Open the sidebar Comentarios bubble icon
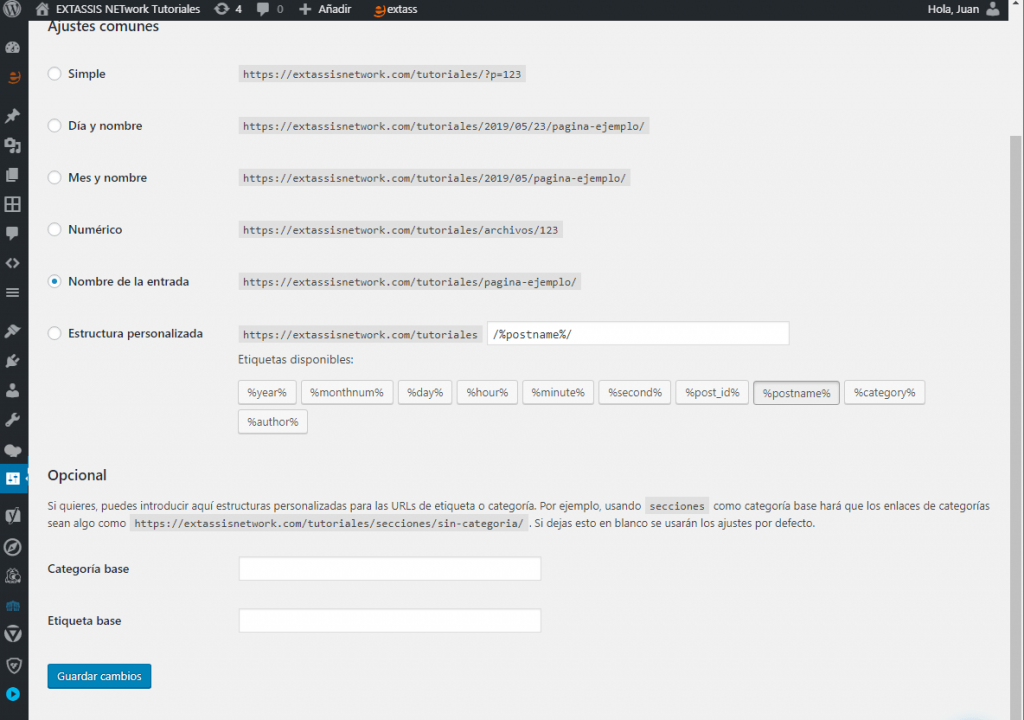 coord(14,234)
